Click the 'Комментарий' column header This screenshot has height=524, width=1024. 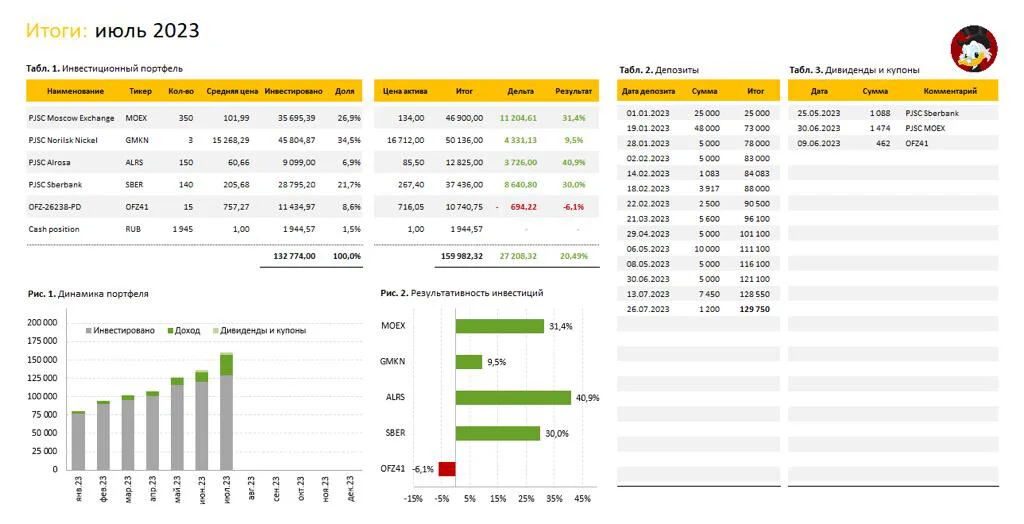click(950, 91)
